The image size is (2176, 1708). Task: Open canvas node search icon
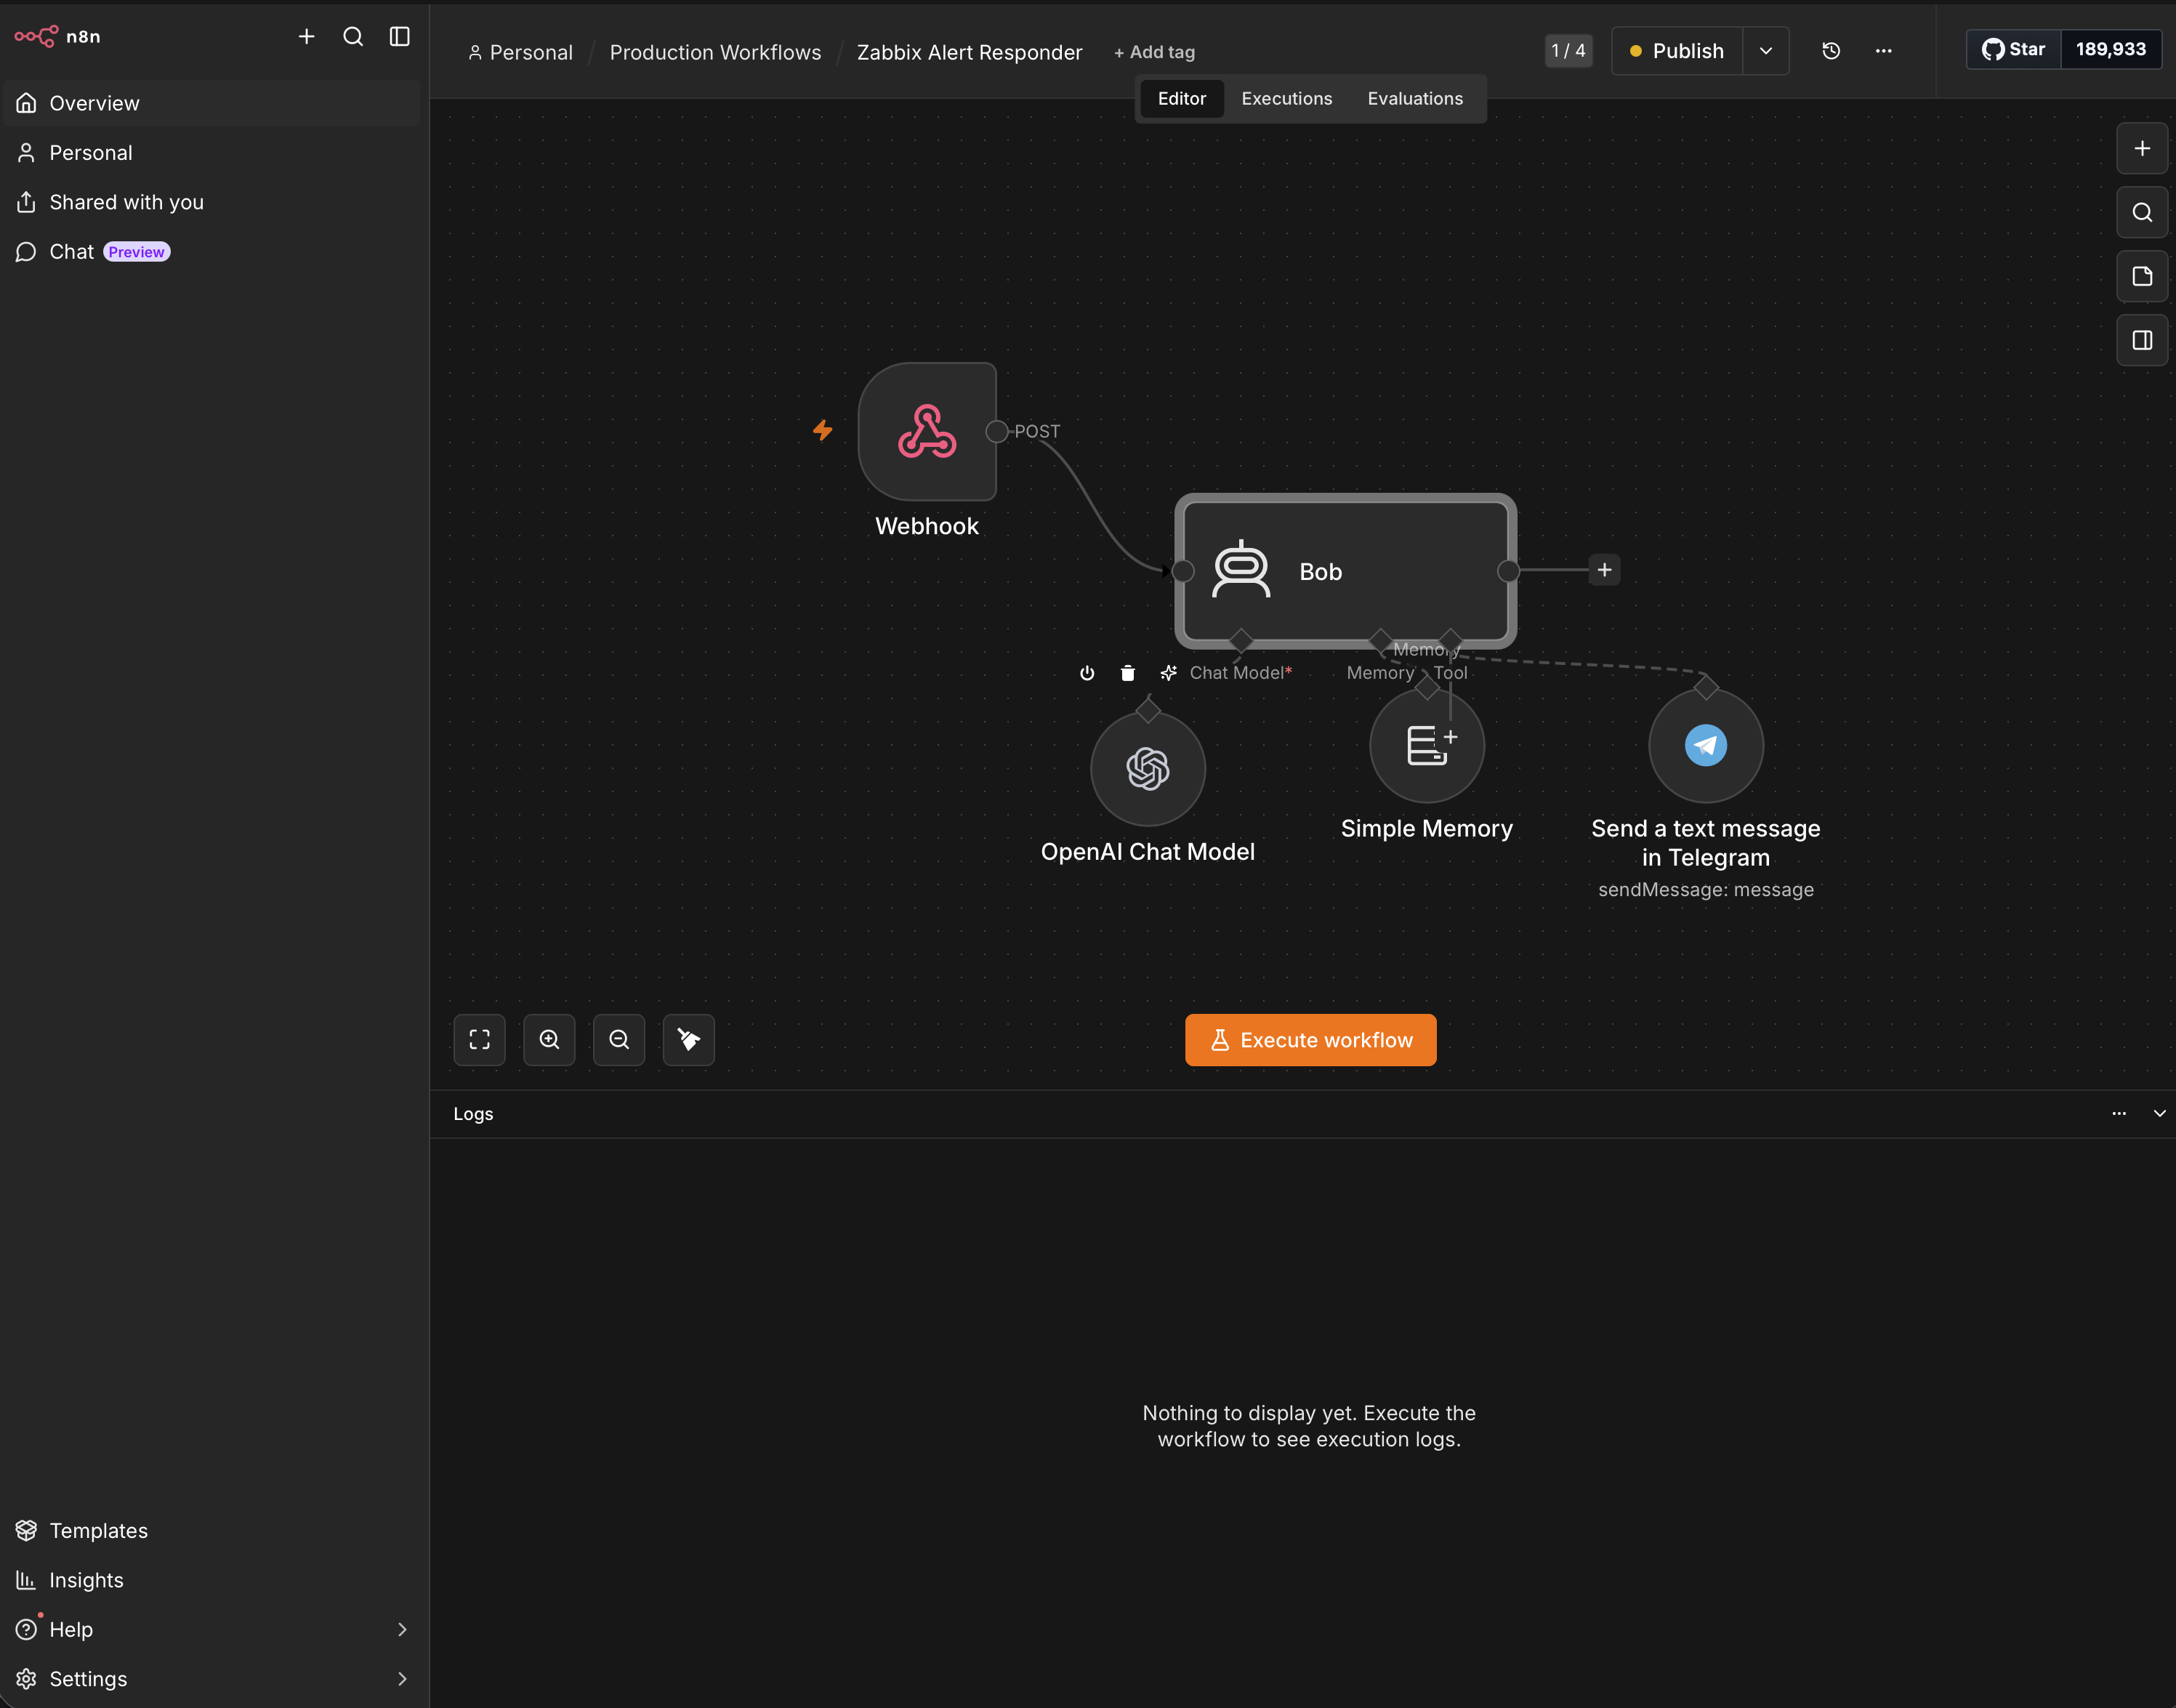pos(2142,213)
